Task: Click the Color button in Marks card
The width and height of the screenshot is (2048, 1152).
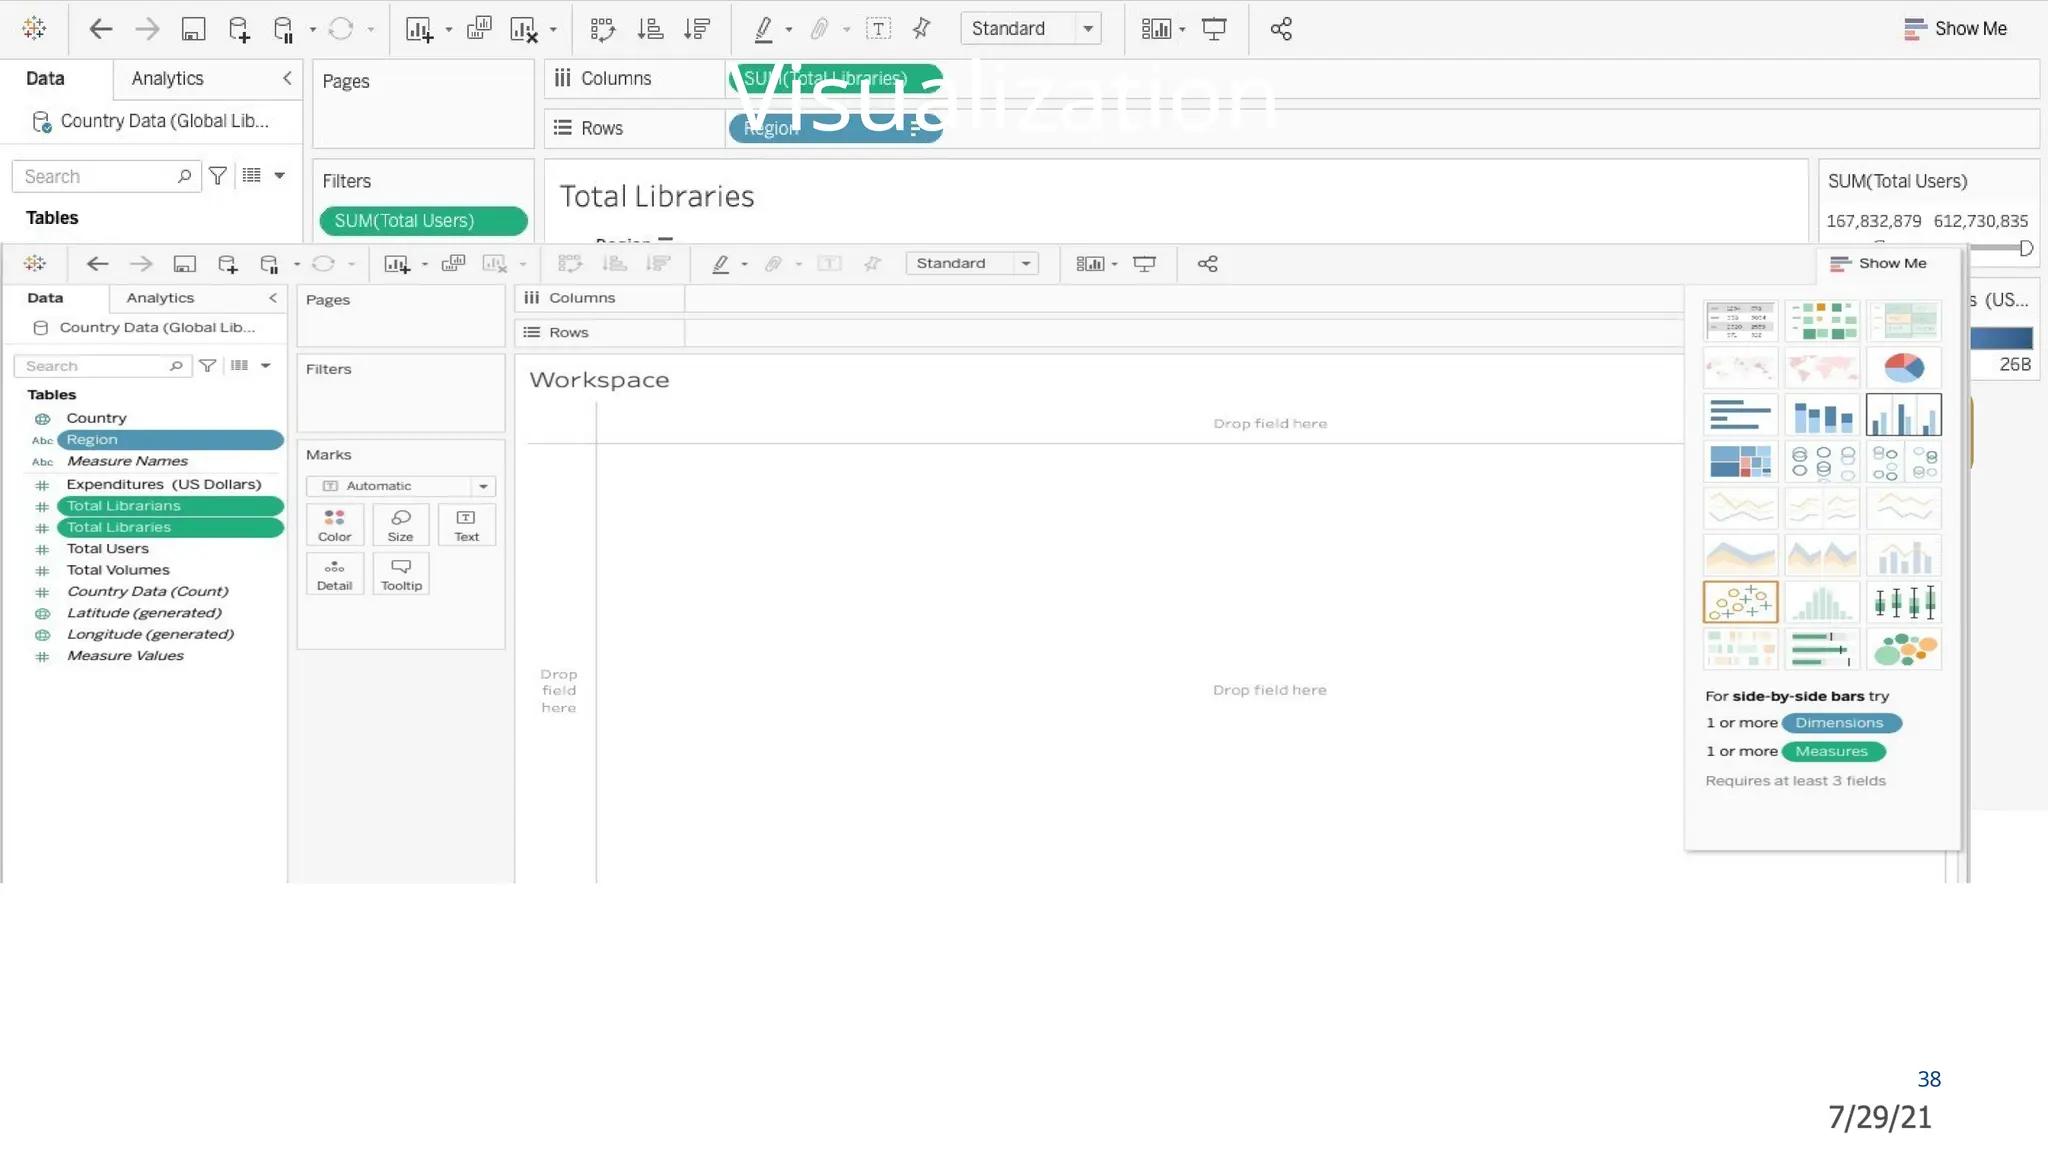Action: click(x=334, y=525)
